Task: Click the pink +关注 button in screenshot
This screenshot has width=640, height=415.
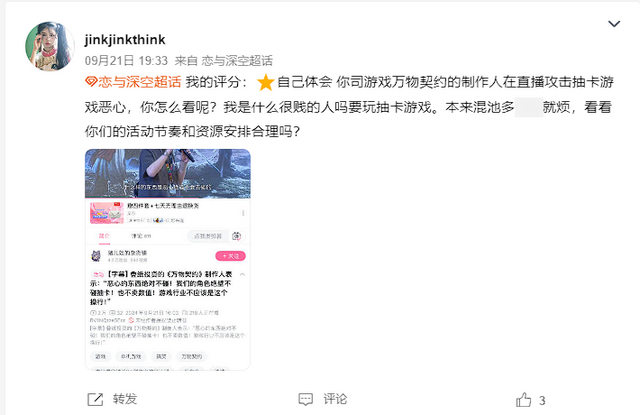Action: (x=231, y=256)
